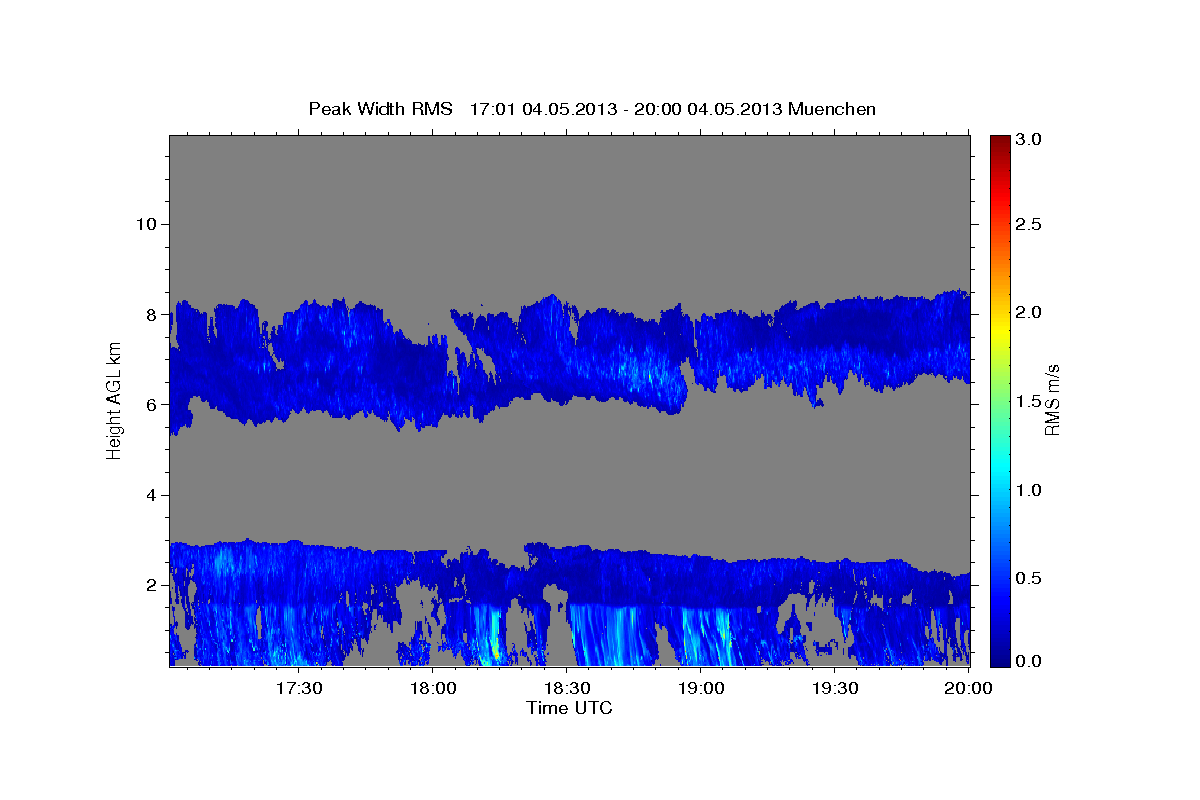The width and height of the screenshot is (1200, 800).
Task: Click the plot title 'Peak Width RMS' text
Action: pos(380,109)
